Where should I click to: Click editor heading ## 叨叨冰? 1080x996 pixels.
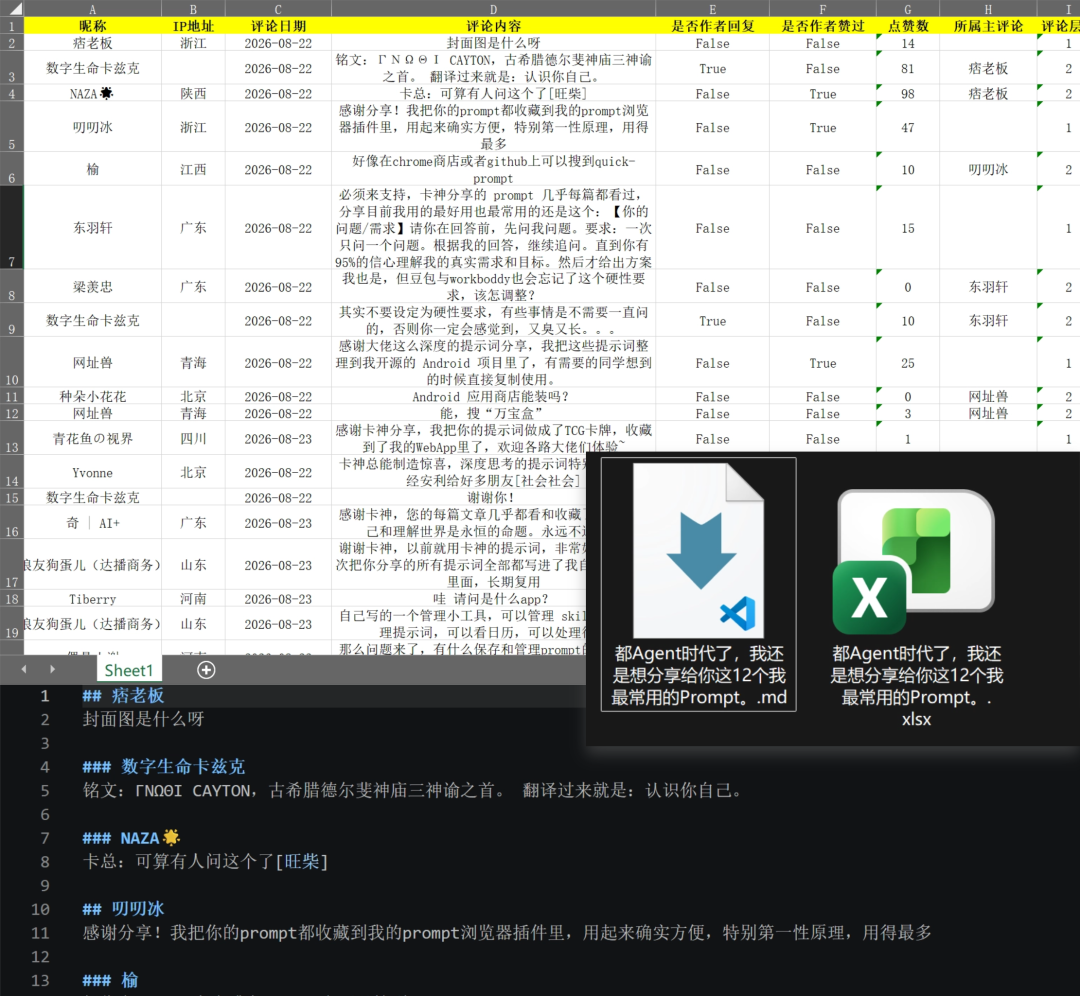[123, 909]
